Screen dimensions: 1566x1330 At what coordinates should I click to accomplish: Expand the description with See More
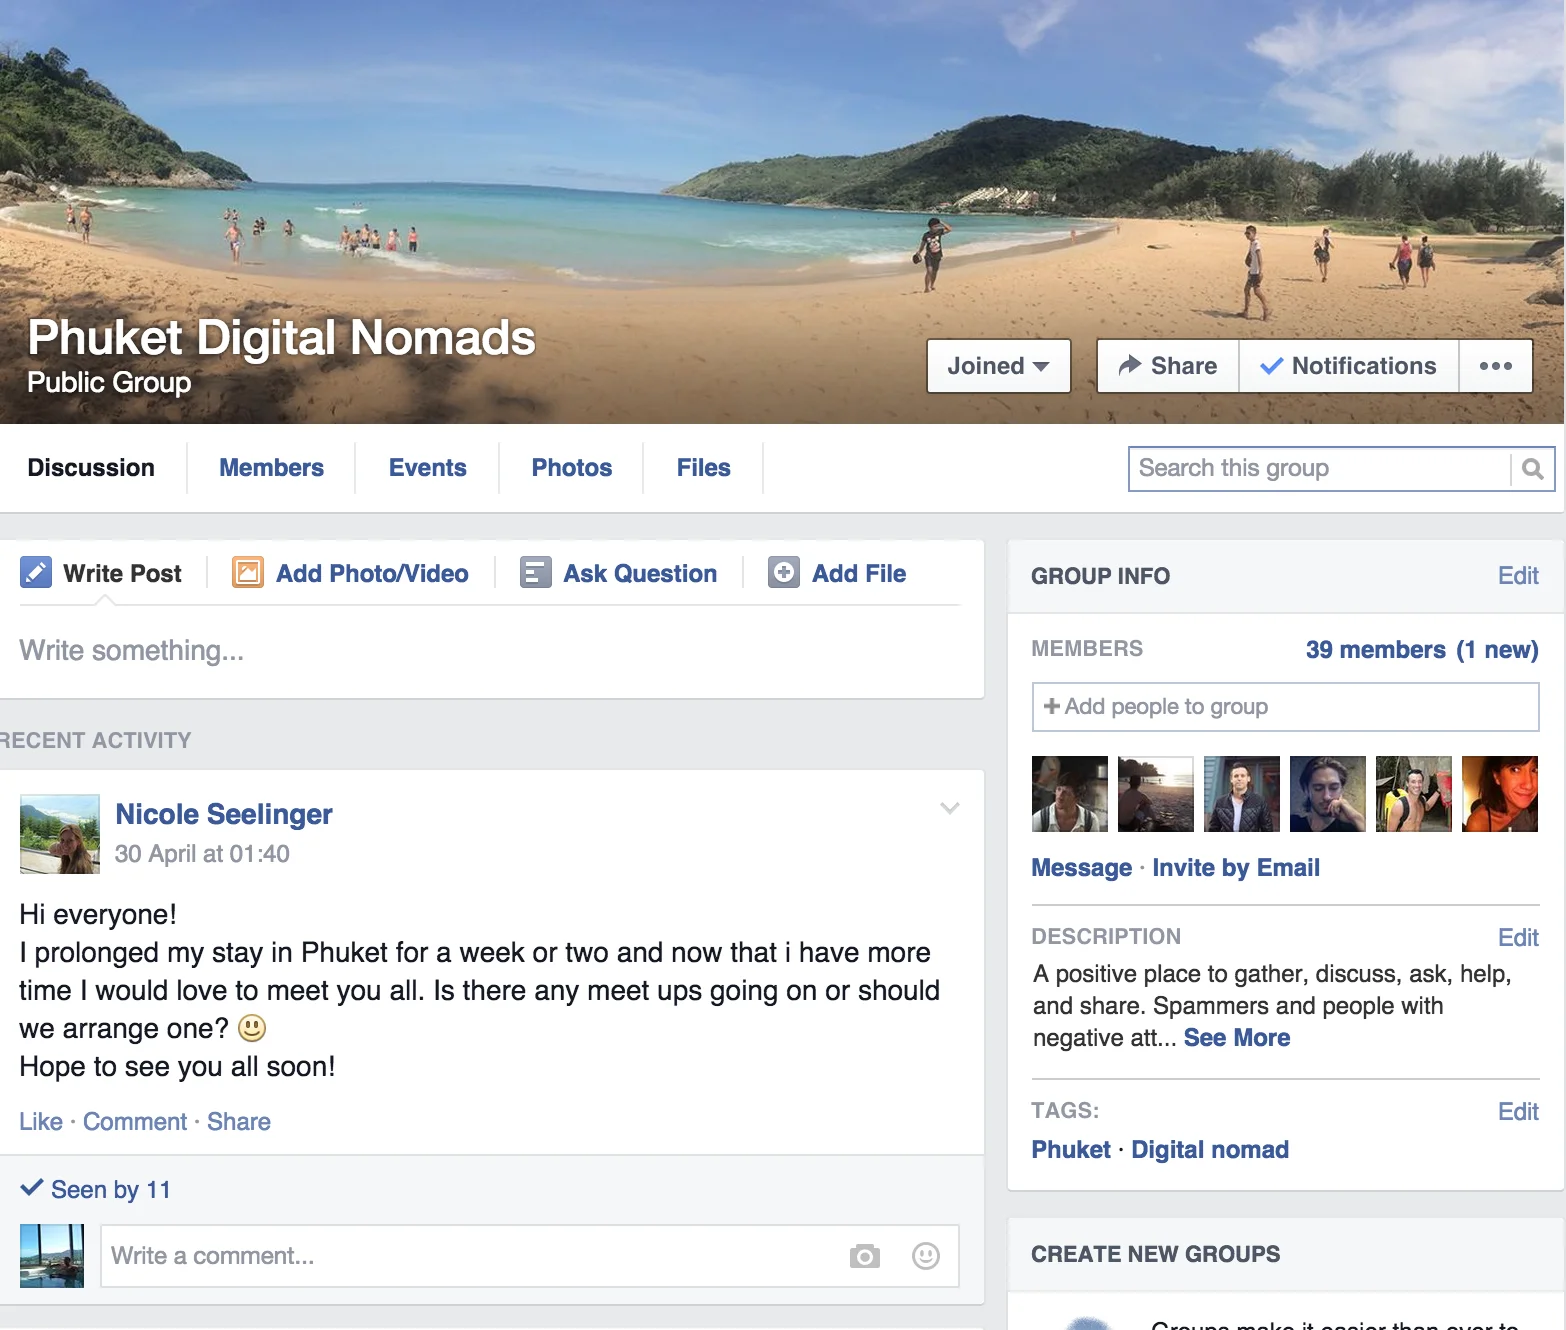click(x=1236, y=1038)
